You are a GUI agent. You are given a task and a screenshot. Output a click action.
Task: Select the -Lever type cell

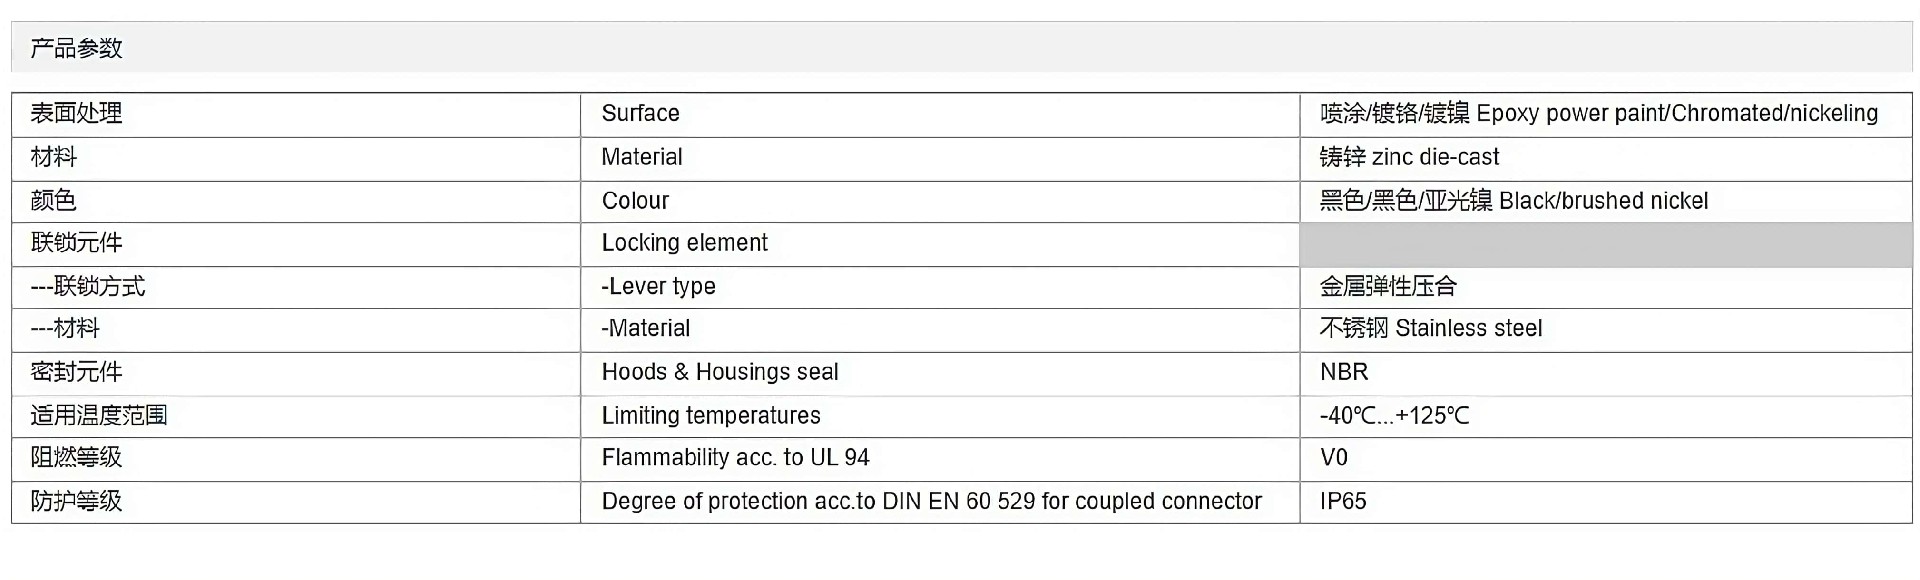pos(940,287)
